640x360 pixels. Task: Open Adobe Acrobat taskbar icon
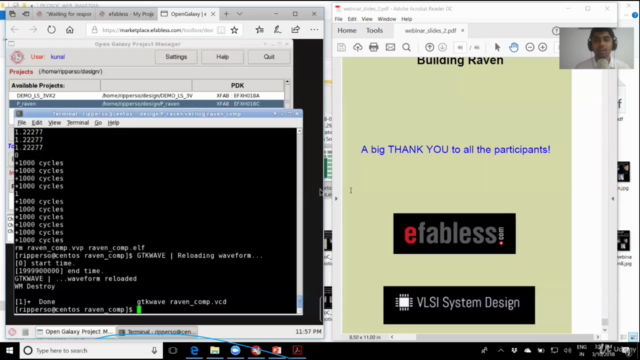297,351
